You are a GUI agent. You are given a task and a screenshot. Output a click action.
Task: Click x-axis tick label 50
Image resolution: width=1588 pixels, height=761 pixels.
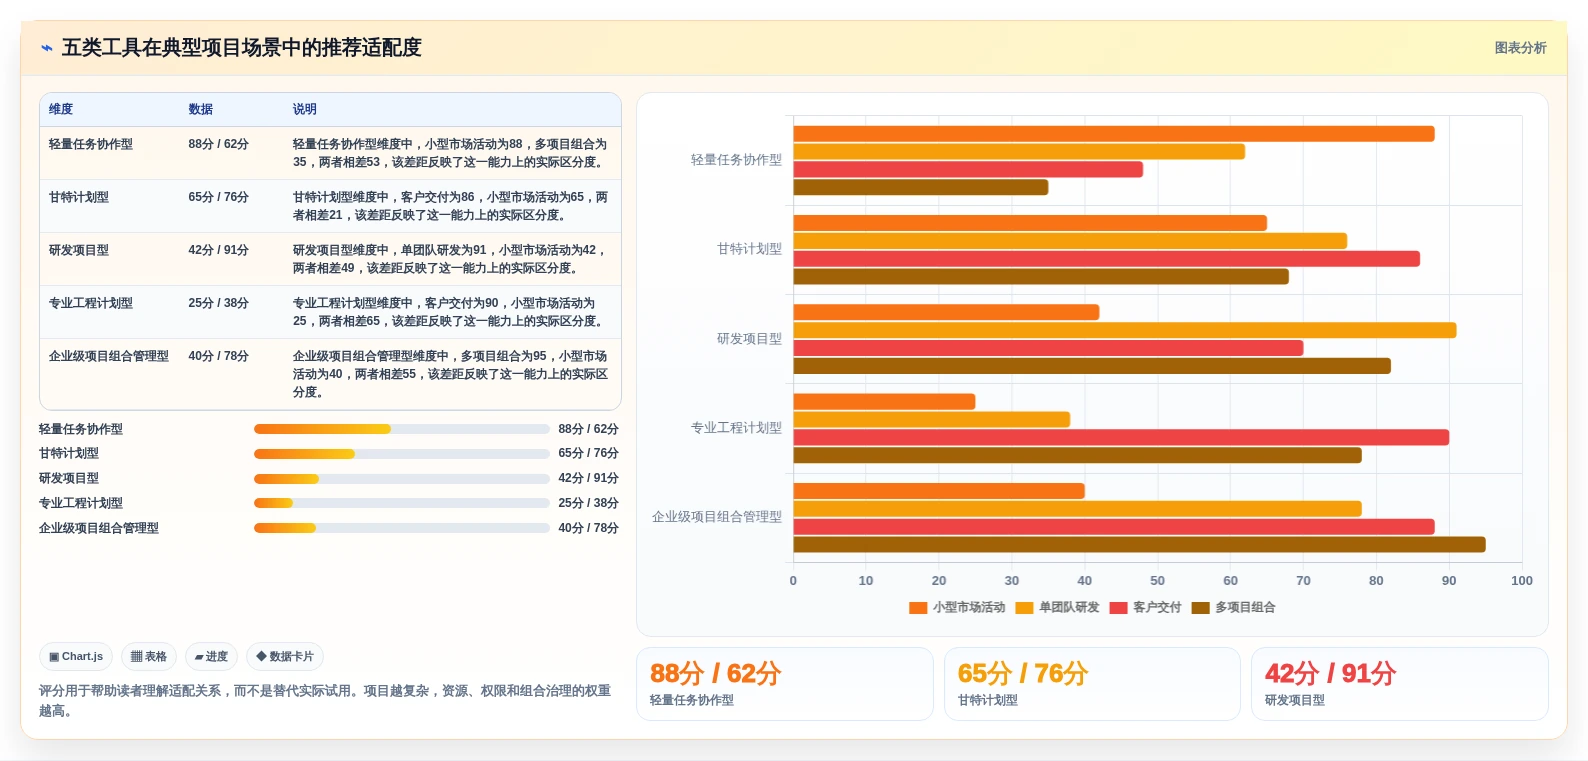pyautogui.click(x=1157, y=581)
